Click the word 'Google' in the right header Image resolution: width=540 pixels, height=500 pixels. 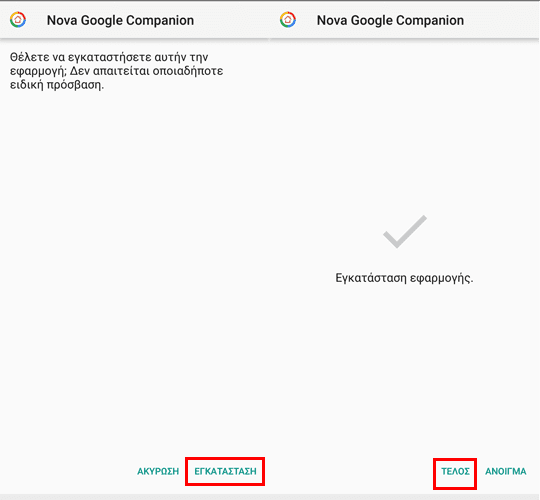pos(372,20)
